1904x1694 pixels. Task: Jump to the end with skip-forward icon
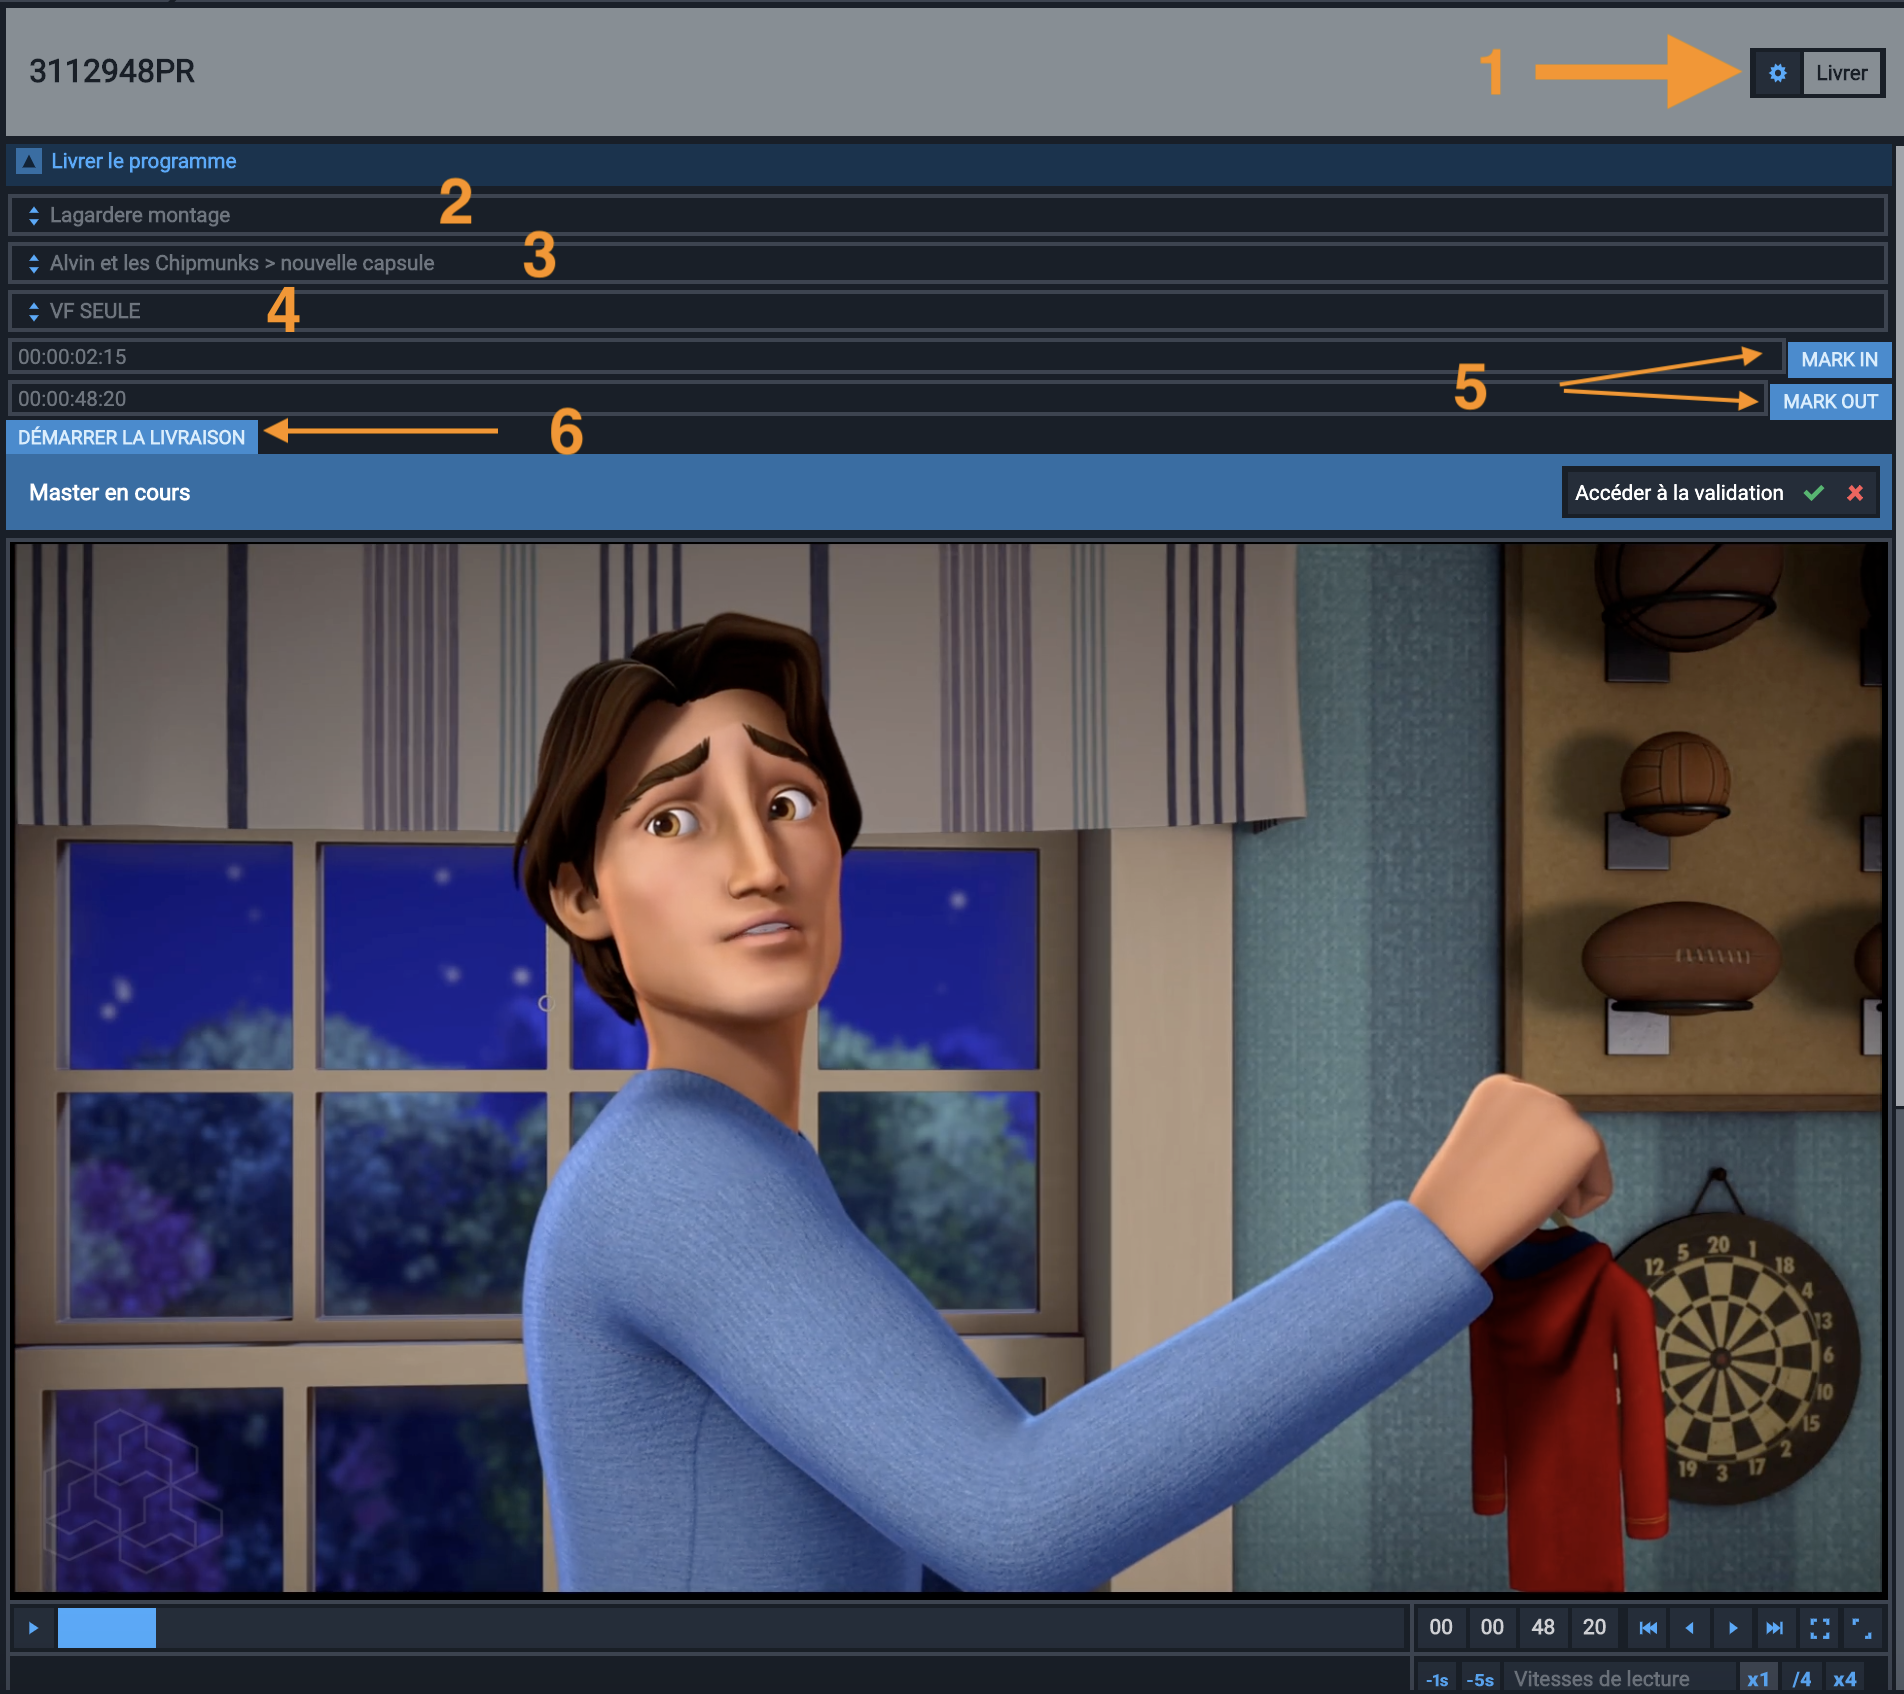(x=1774, y=1628)
